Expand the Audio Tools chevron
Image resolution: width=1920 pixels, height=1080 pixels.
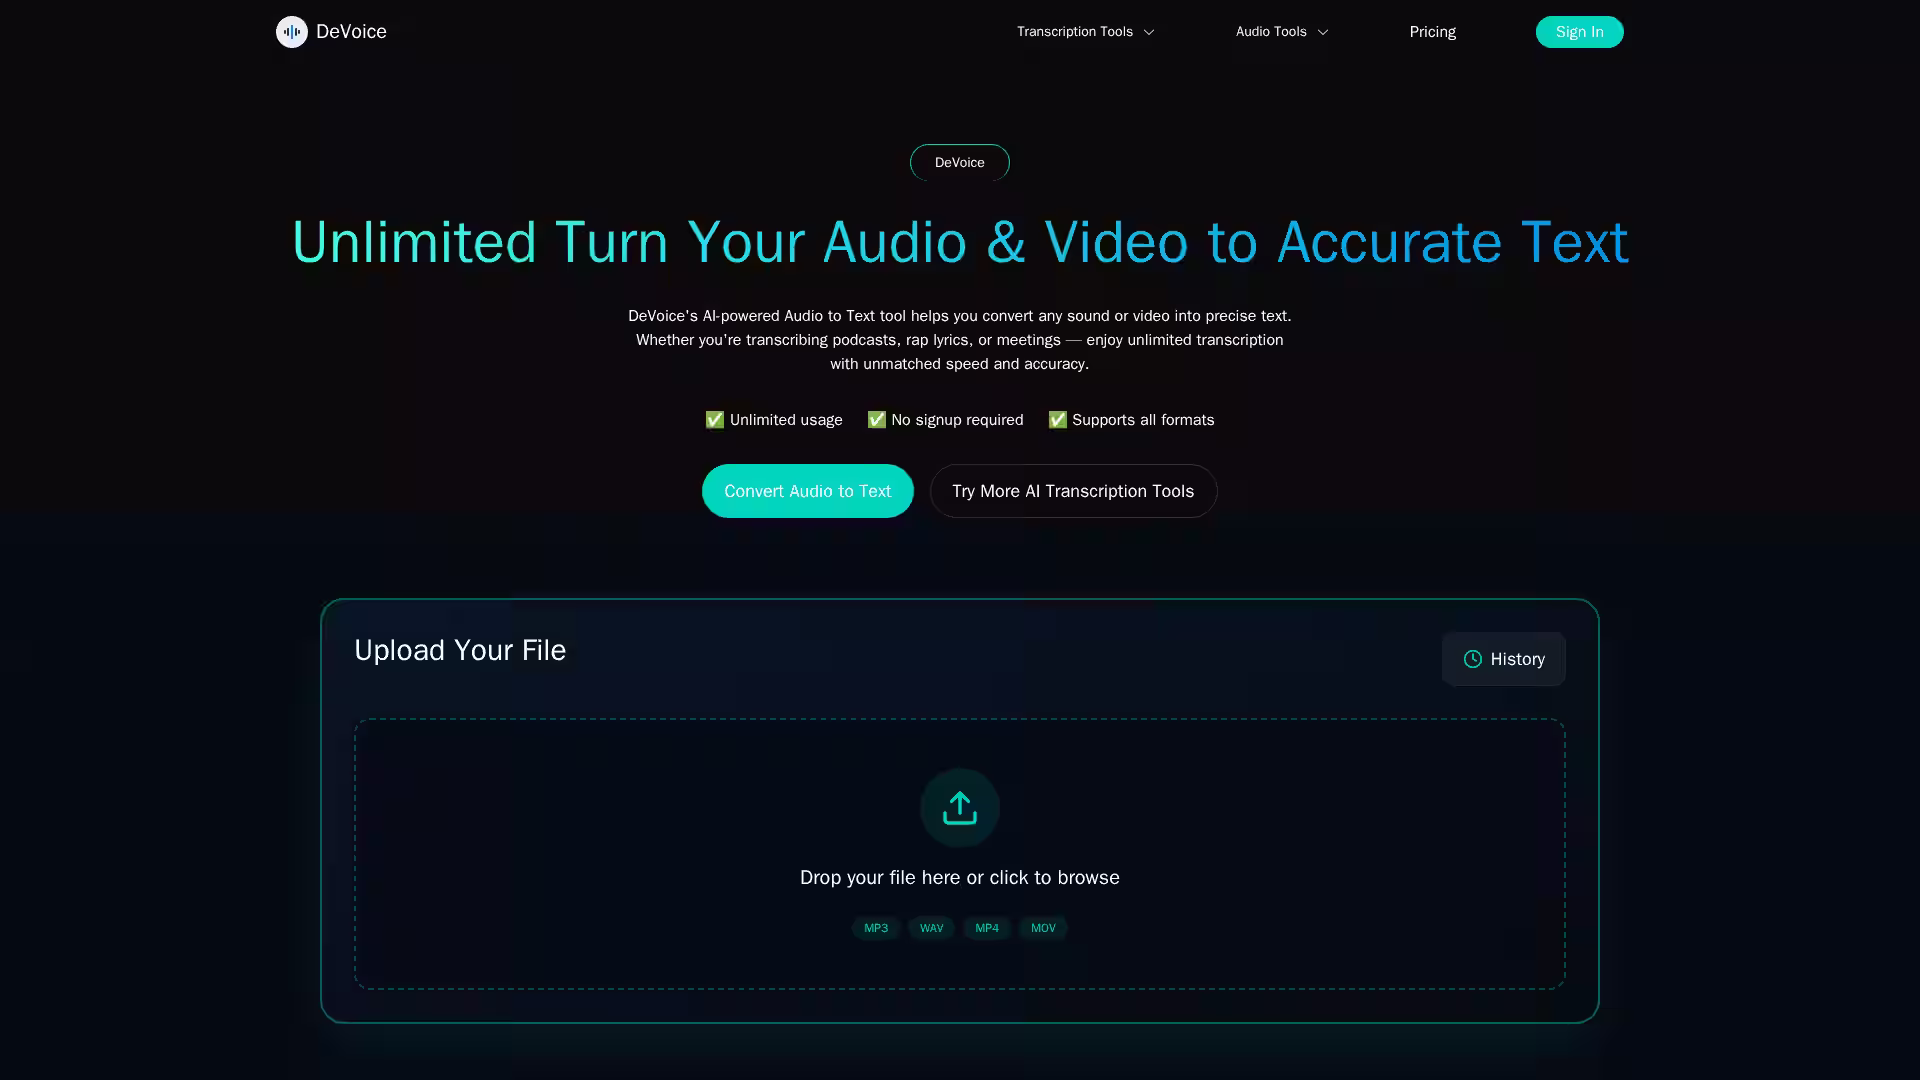point(1323,32)
